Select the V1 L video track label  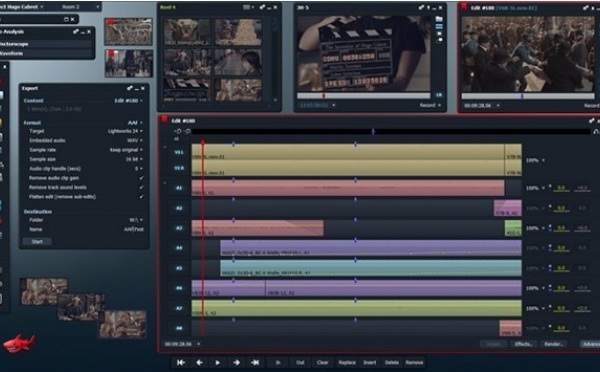point(179,152)
